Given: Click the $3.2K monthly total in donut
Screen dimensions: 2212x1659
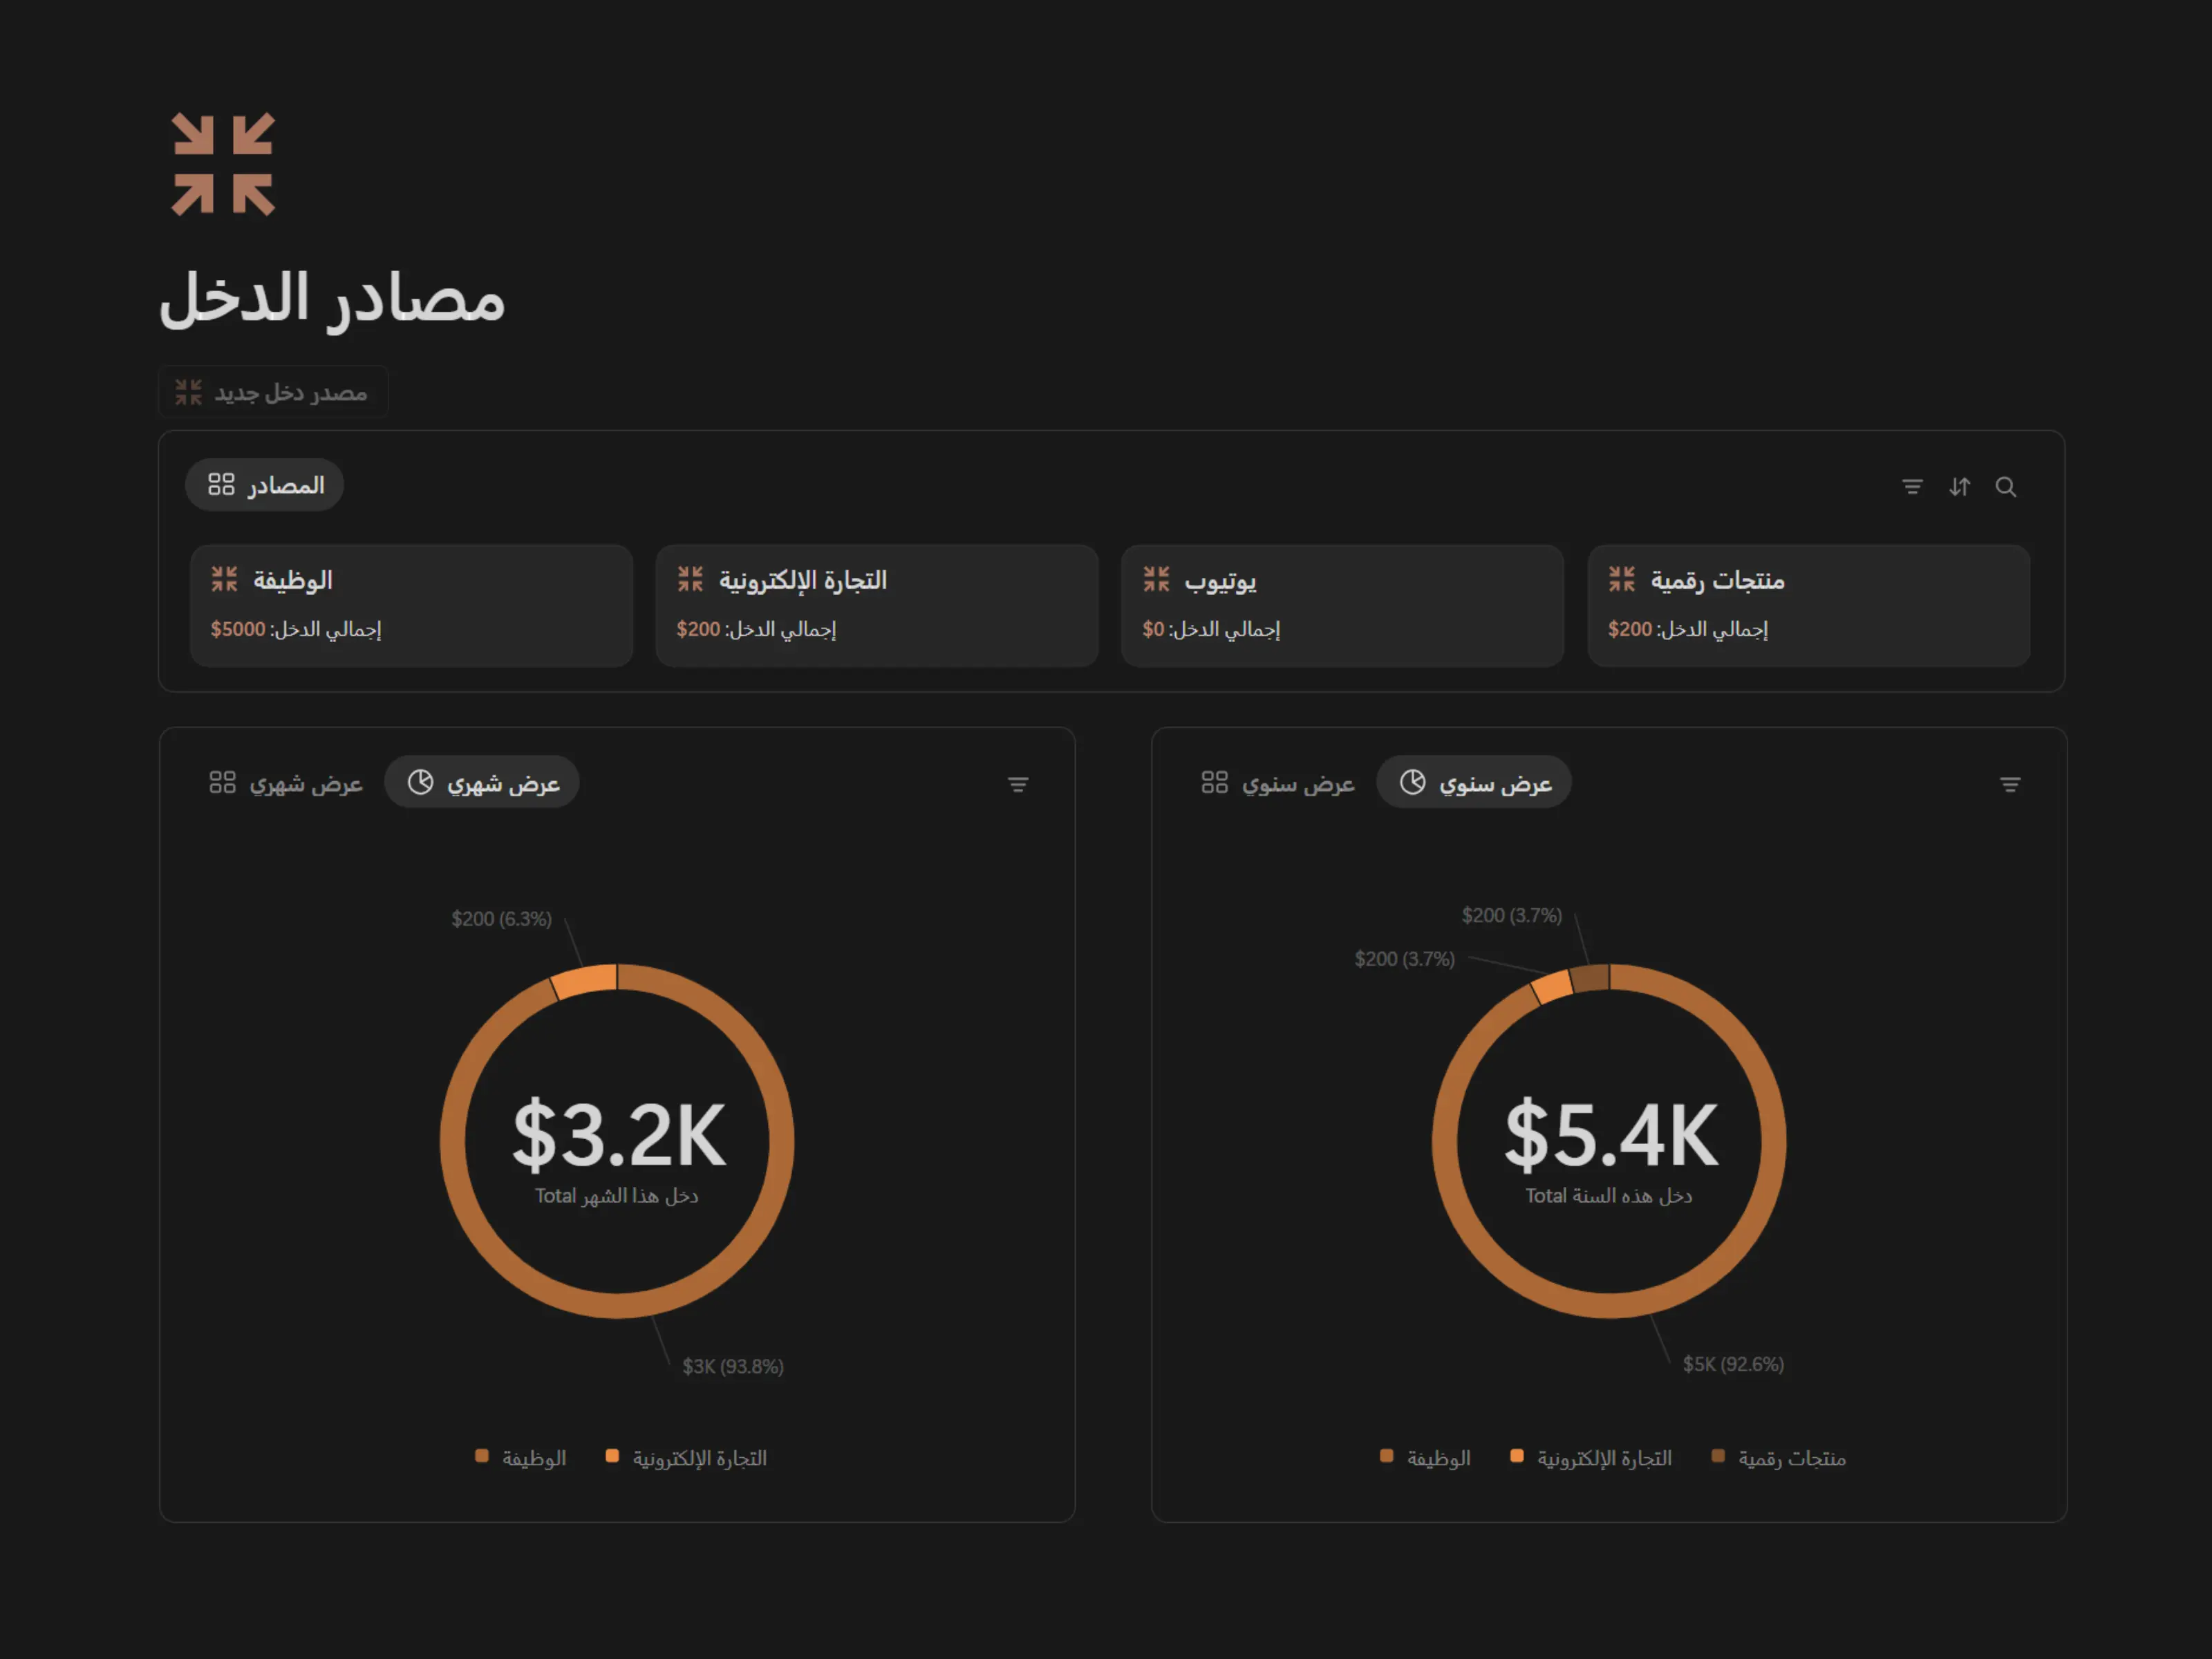Looking at the screenshot, I should (618, 1136).
